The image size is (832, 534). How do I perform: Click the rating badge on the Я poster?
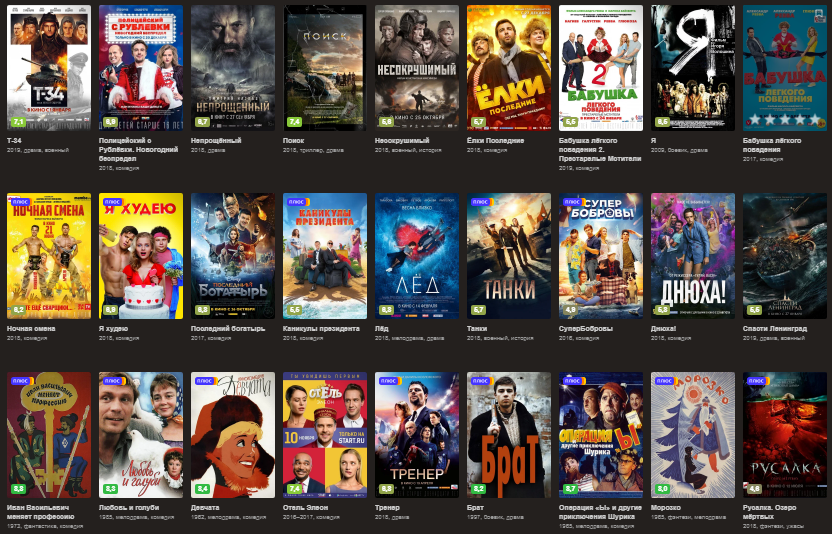662,122
